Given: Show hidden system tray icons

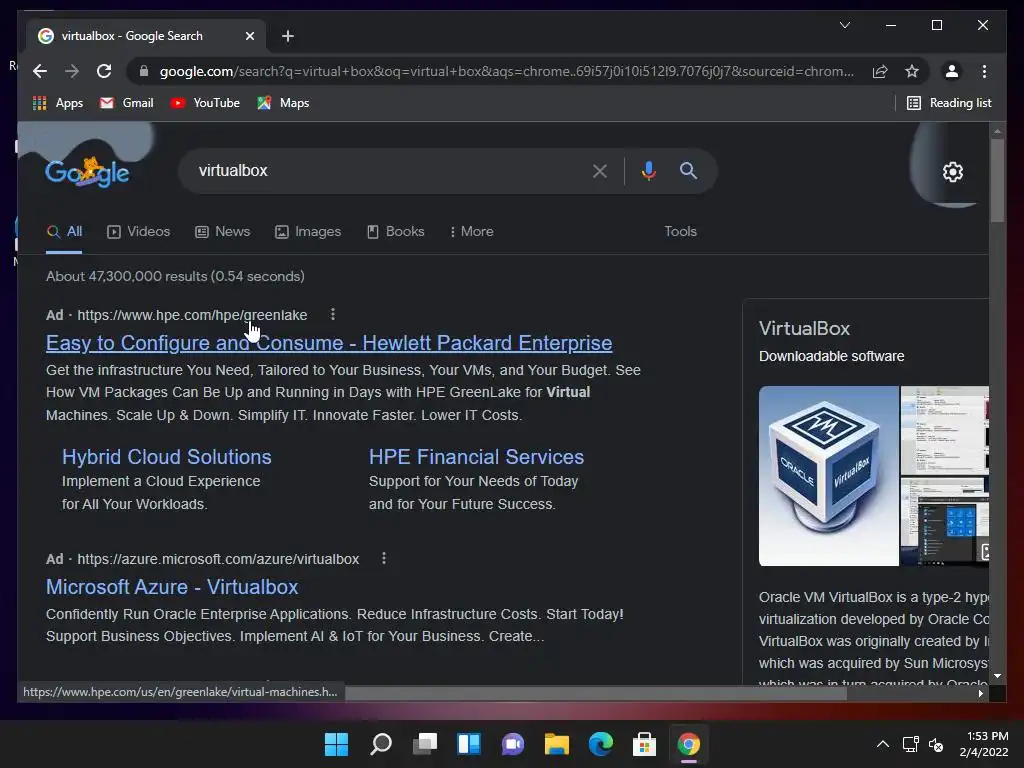Looking at the screenshot, I should tap(883, 744).
